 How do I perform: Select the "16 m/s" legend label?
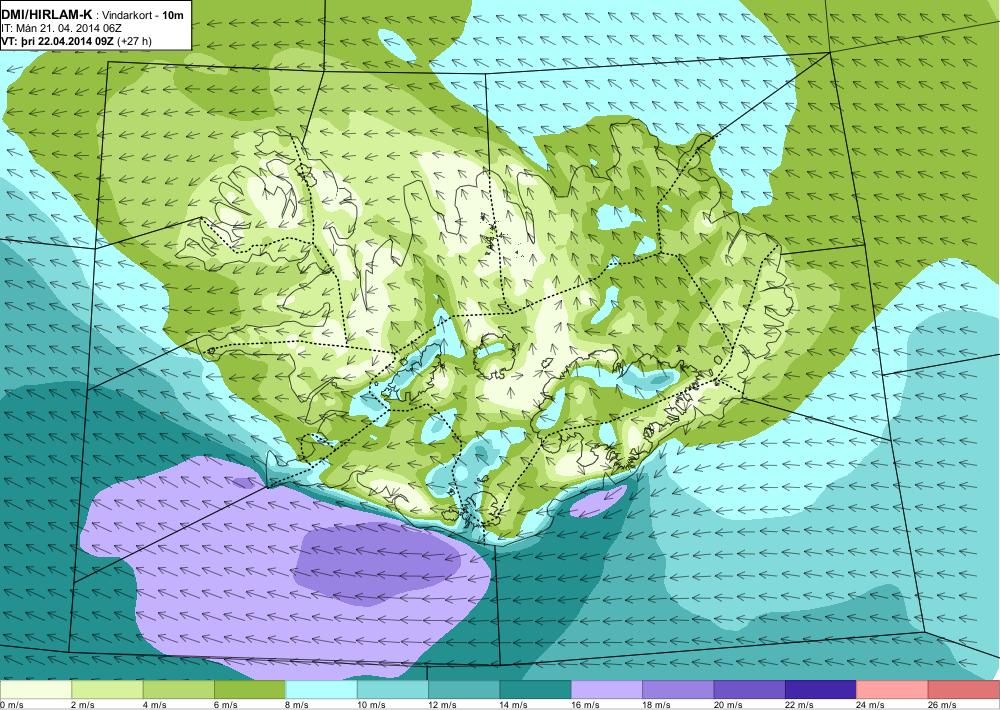585,705
